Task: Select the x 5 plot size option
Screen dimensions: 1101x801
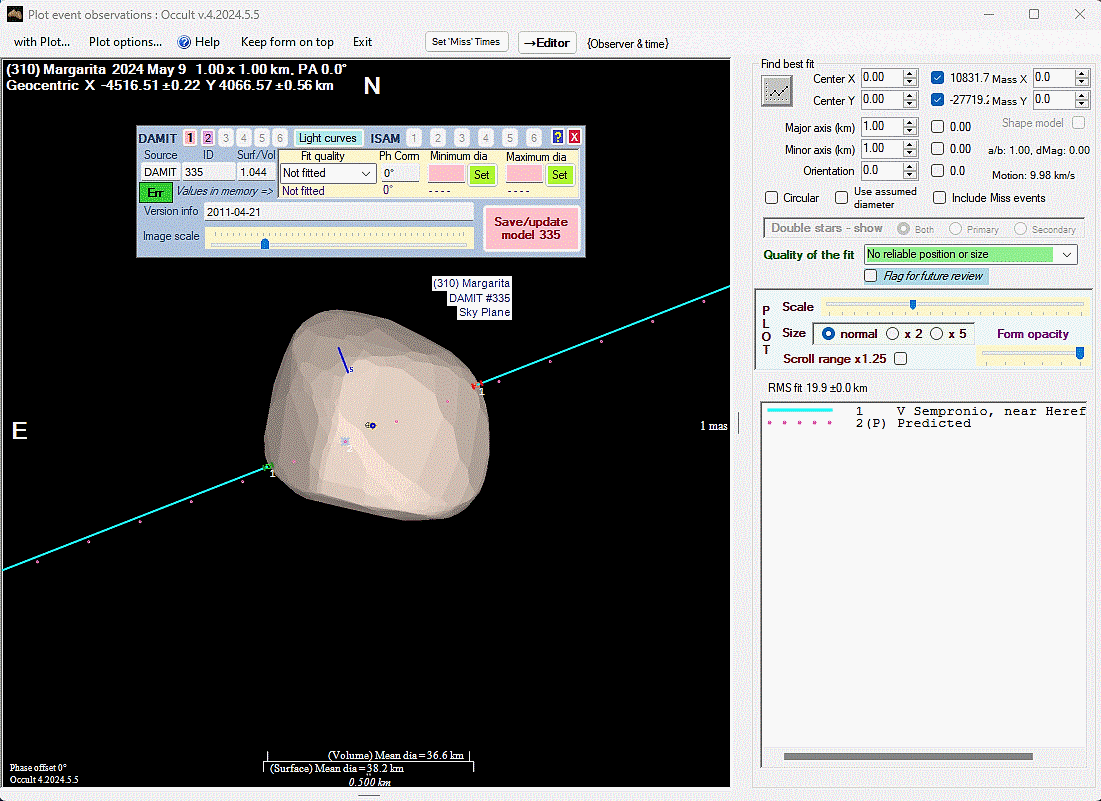Action: (937, 334)
